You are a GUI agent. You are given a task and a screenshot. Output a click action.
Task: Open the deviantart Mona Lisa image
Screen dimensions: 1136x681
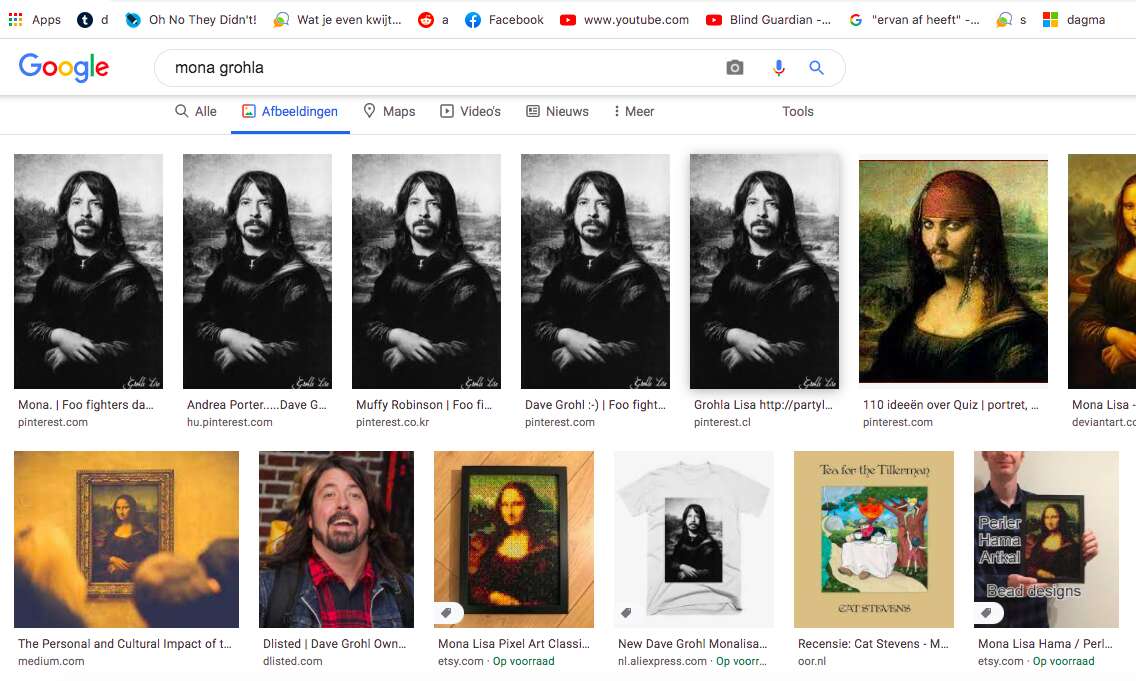pyautogui.click(x=1102, y=271)
